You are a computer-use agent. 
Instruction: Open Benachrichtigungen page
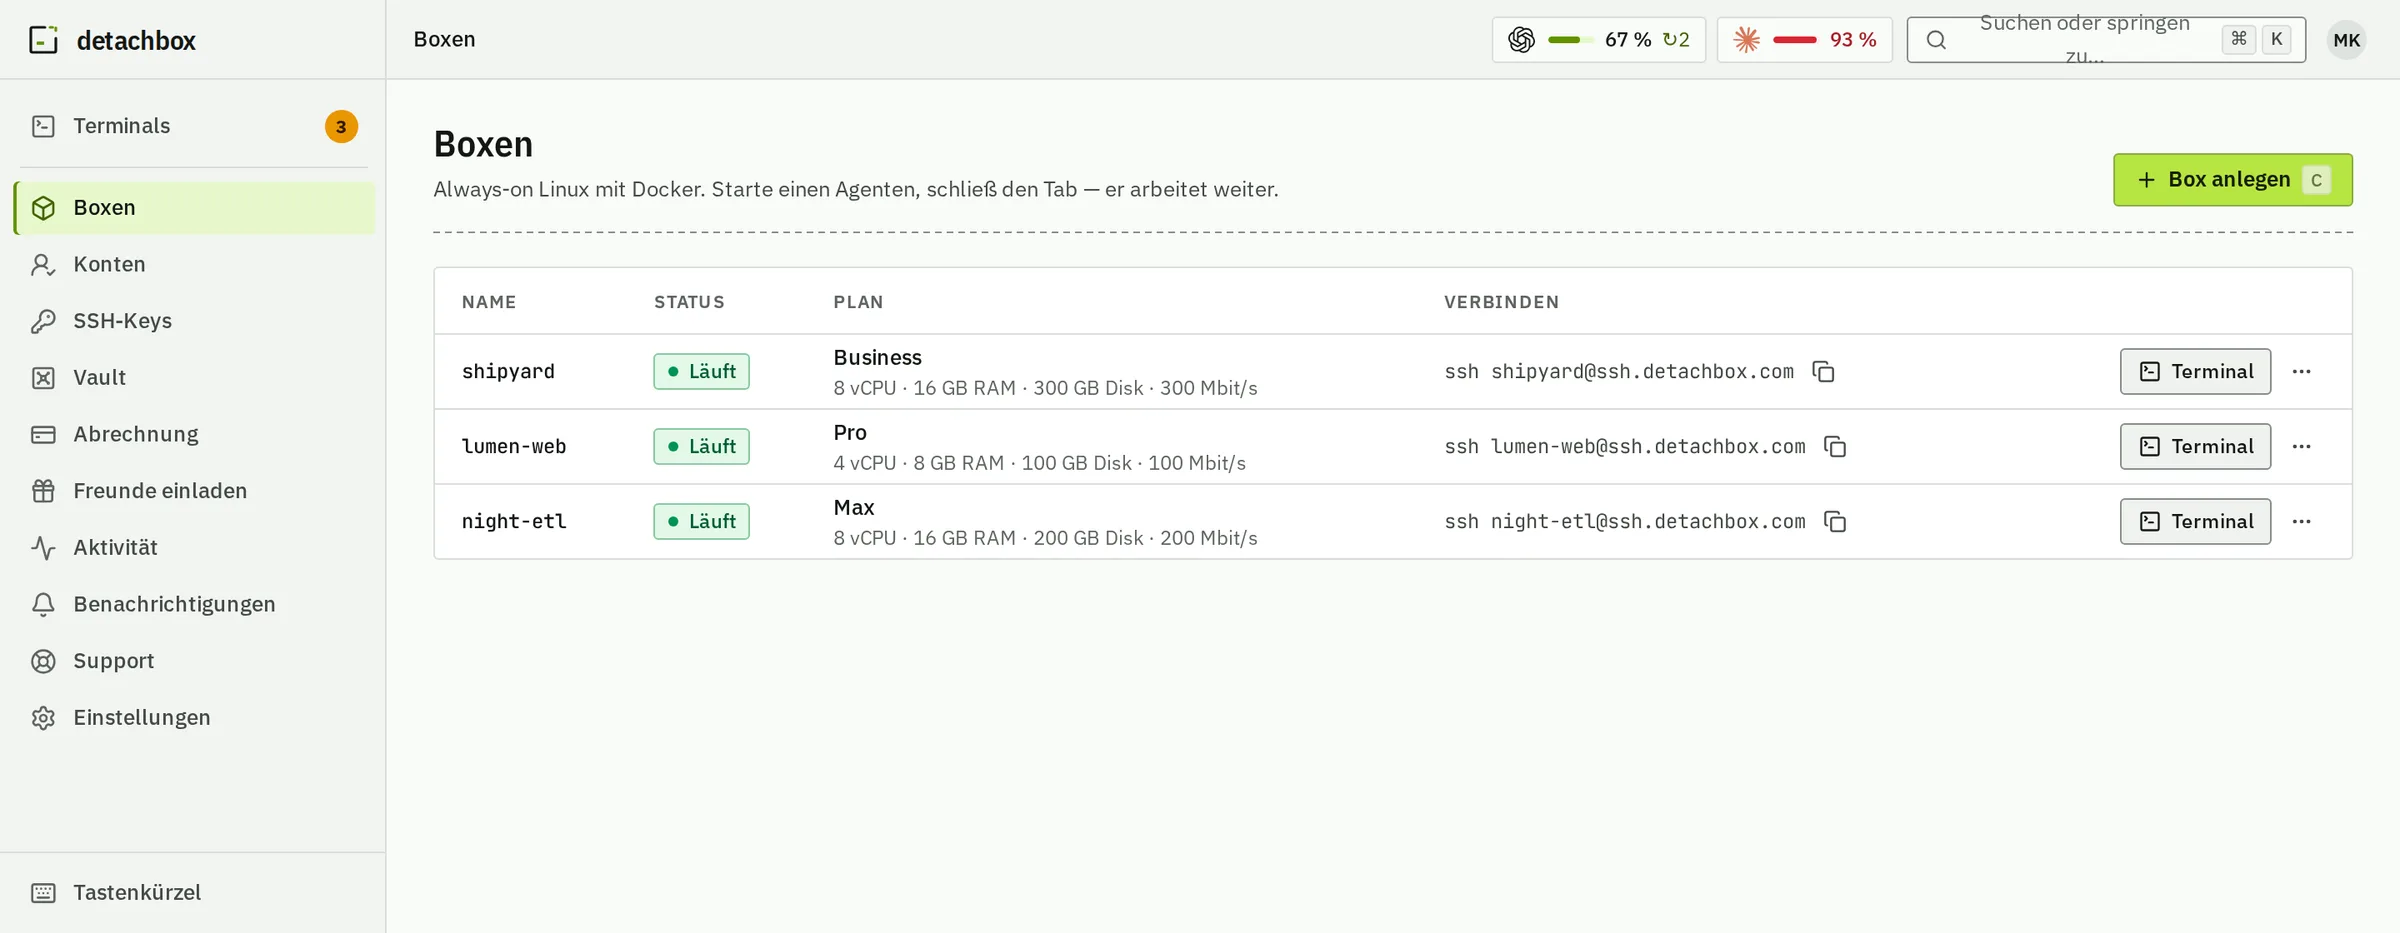click(194, 604)
